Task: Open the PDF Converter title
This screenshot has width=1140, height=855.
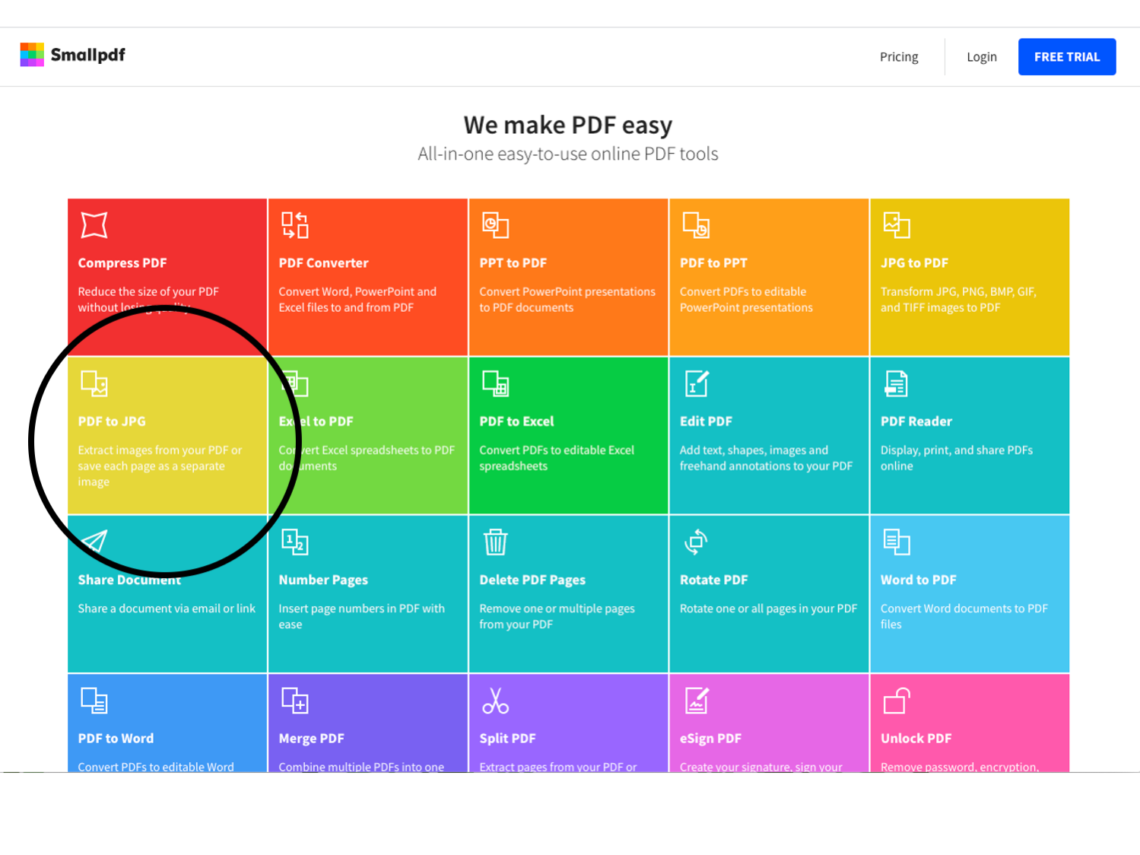Action: click(324, 263)
